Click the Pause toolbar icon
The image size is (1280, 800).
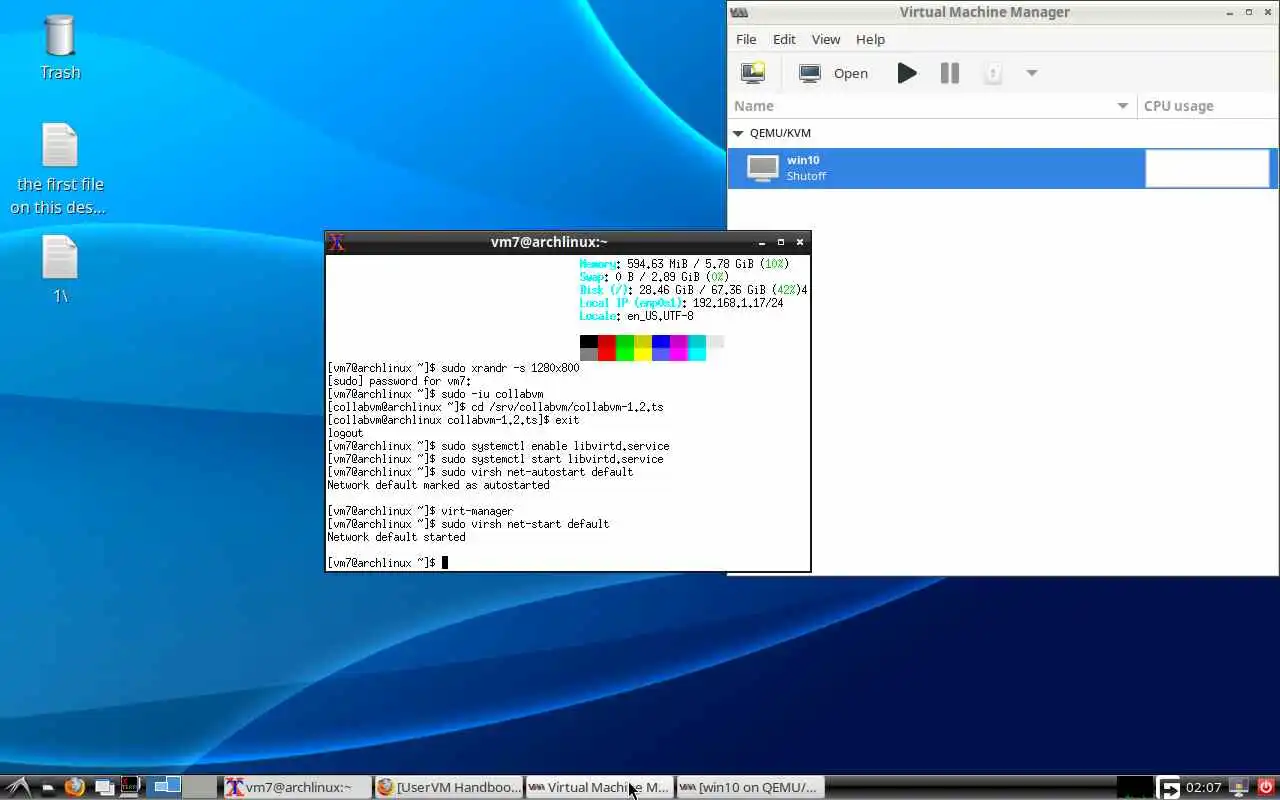pos(950,73)
